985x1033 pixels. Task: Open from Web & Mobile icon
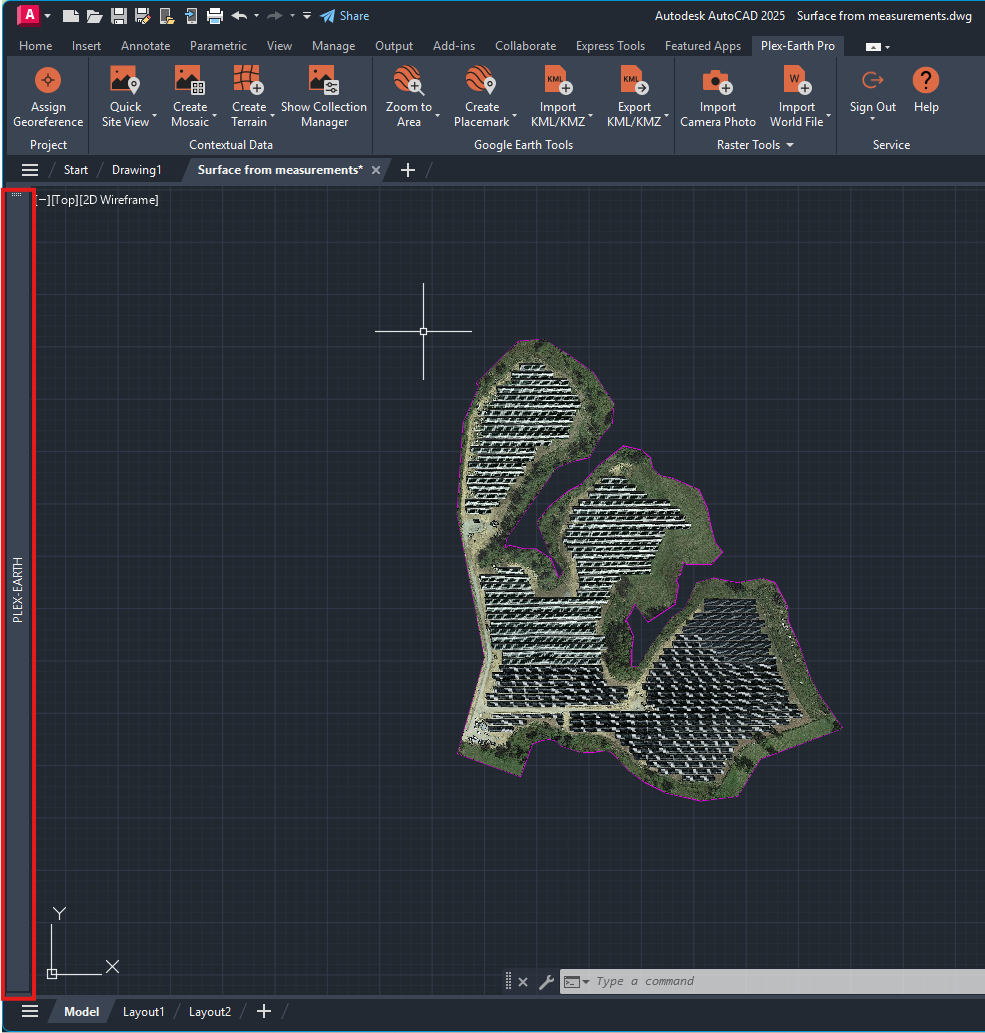click(x=167, y=16)
